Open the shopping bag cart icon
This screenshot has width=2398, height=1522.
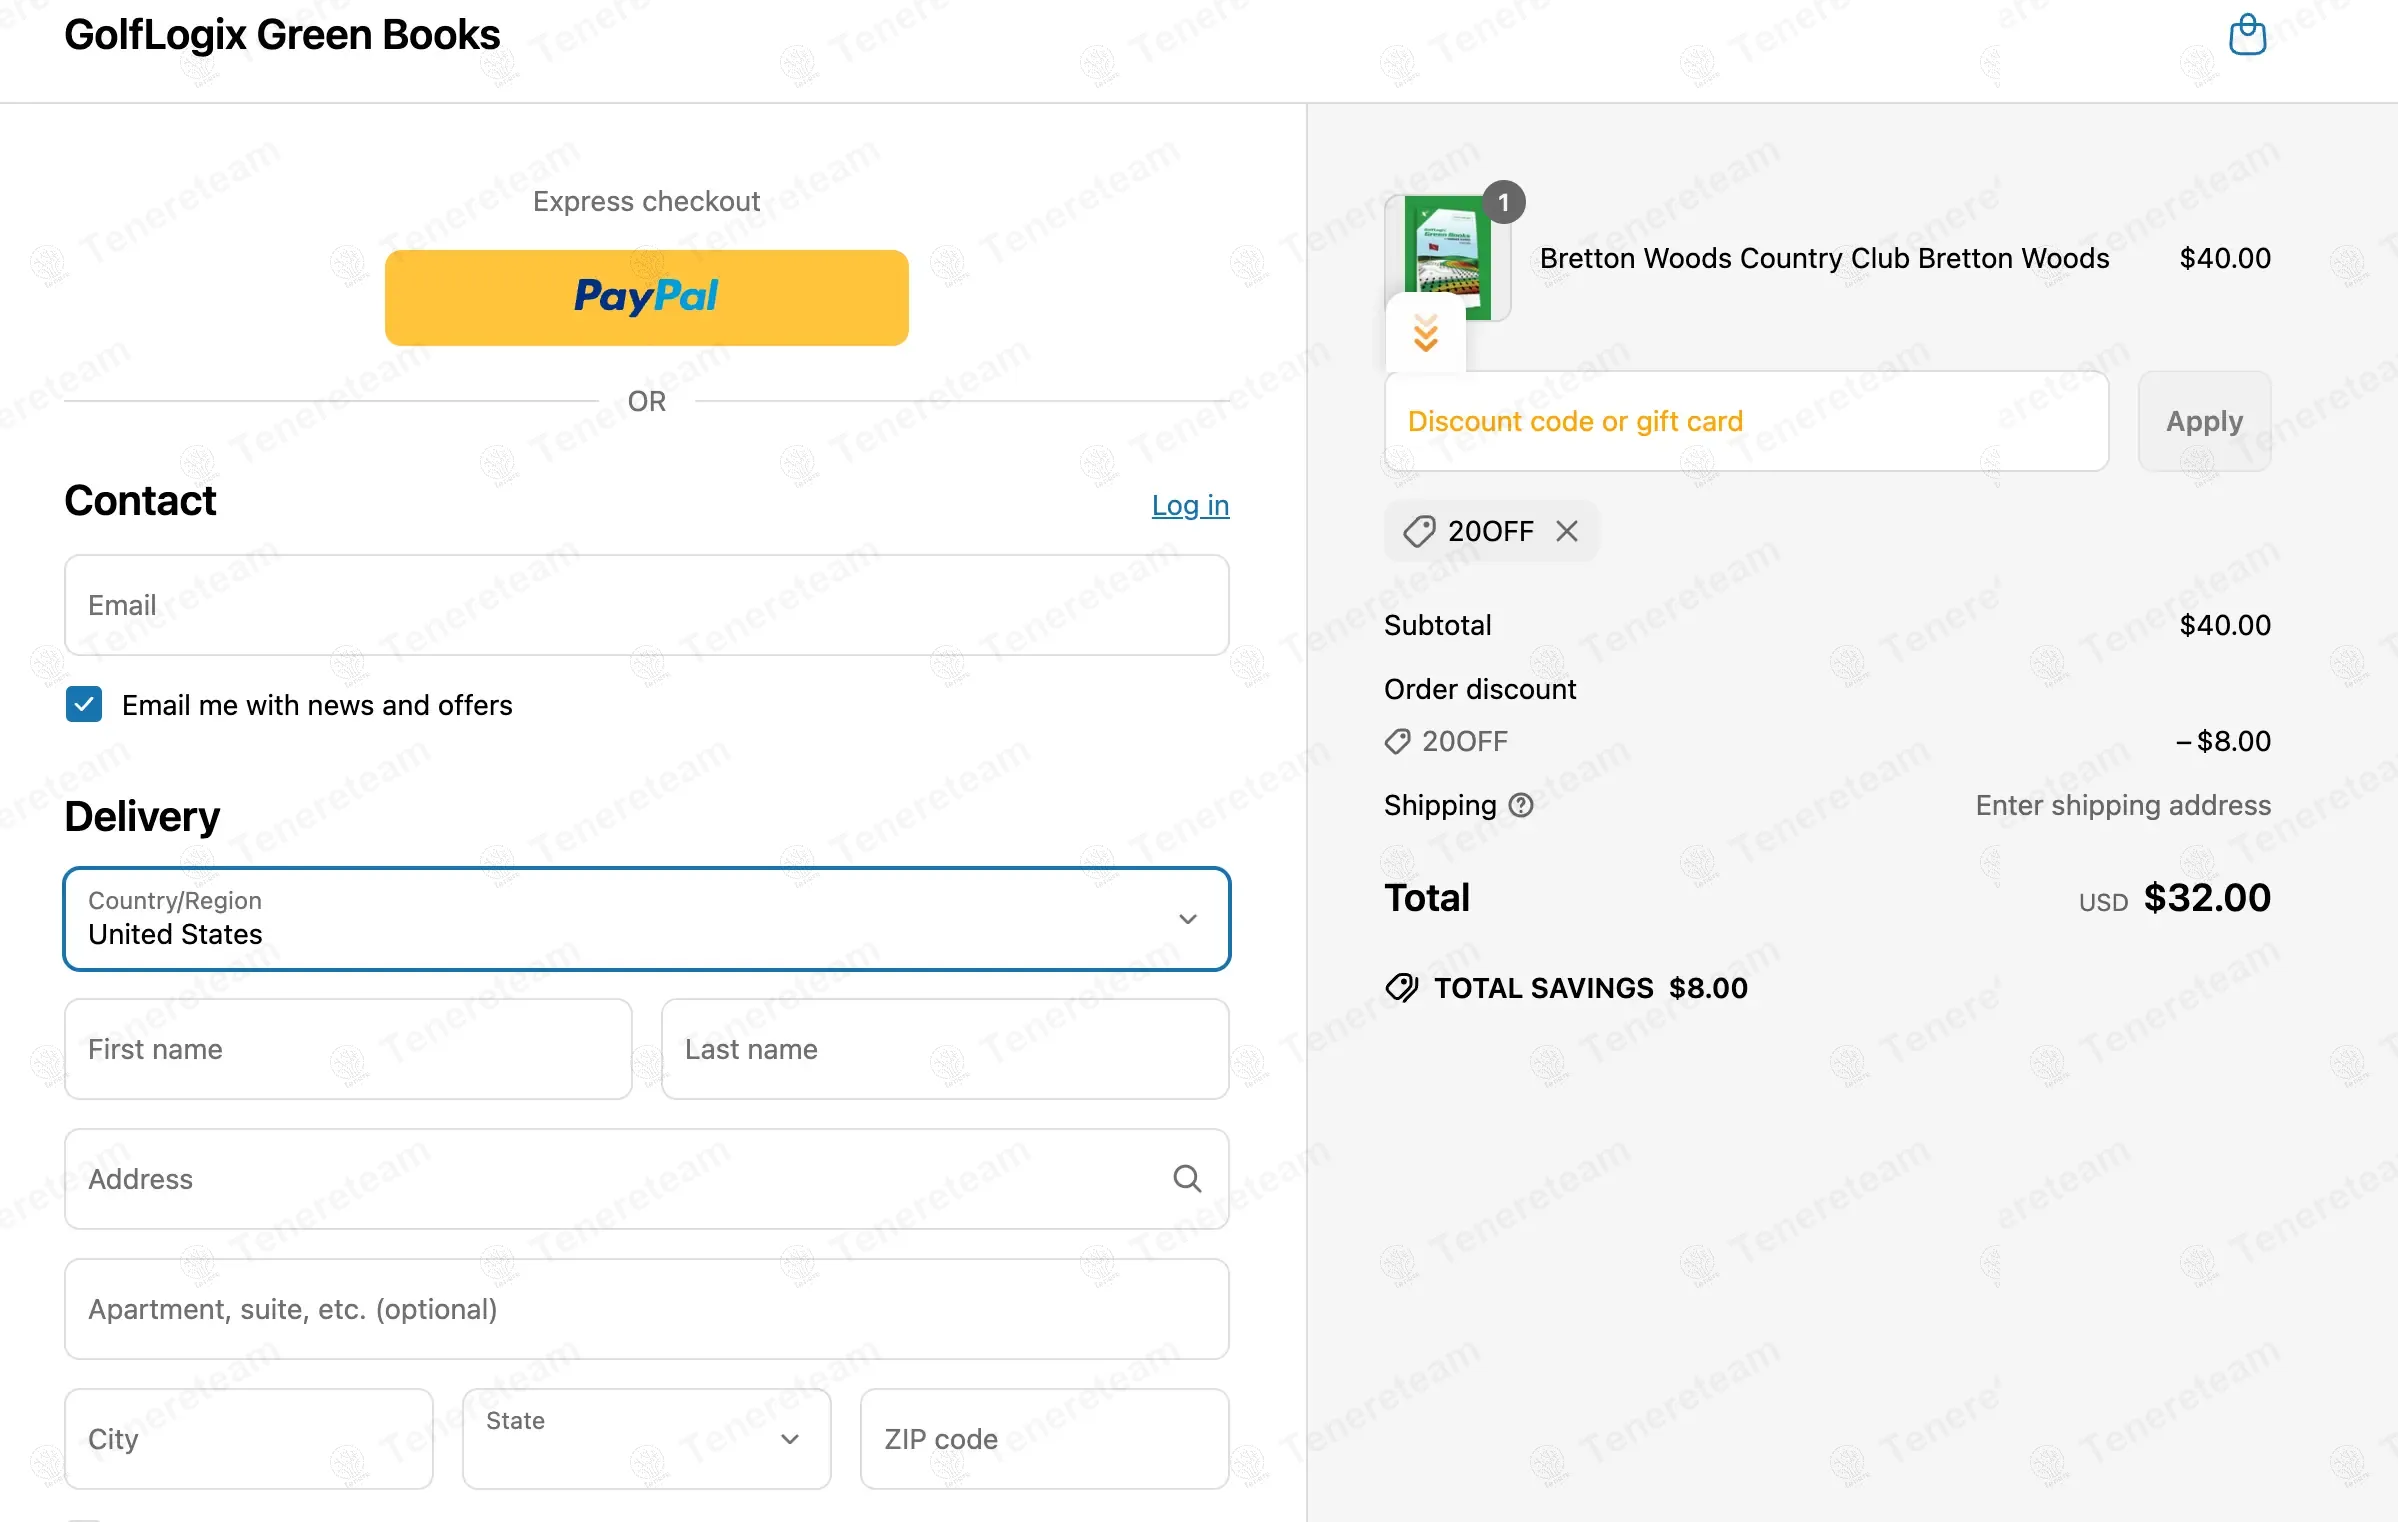click(2247, 35)
